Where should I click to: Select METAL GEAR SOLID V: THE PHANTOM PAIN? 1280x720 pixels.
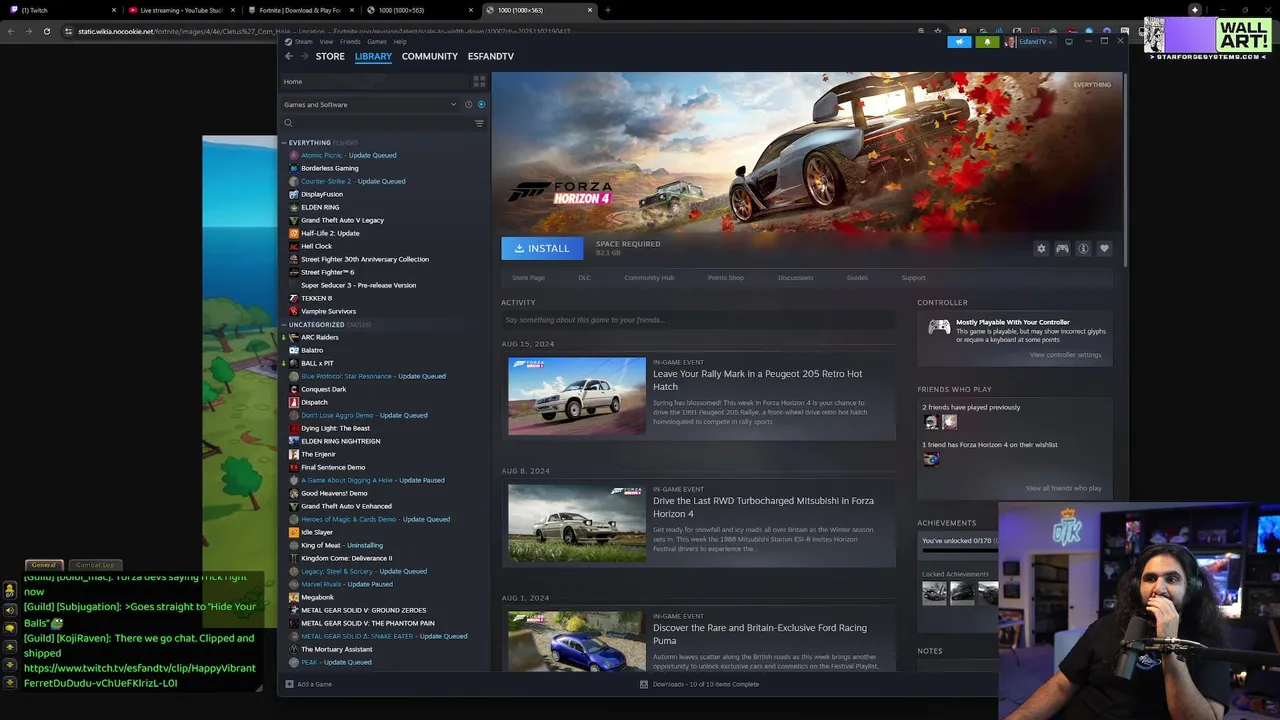368,623
